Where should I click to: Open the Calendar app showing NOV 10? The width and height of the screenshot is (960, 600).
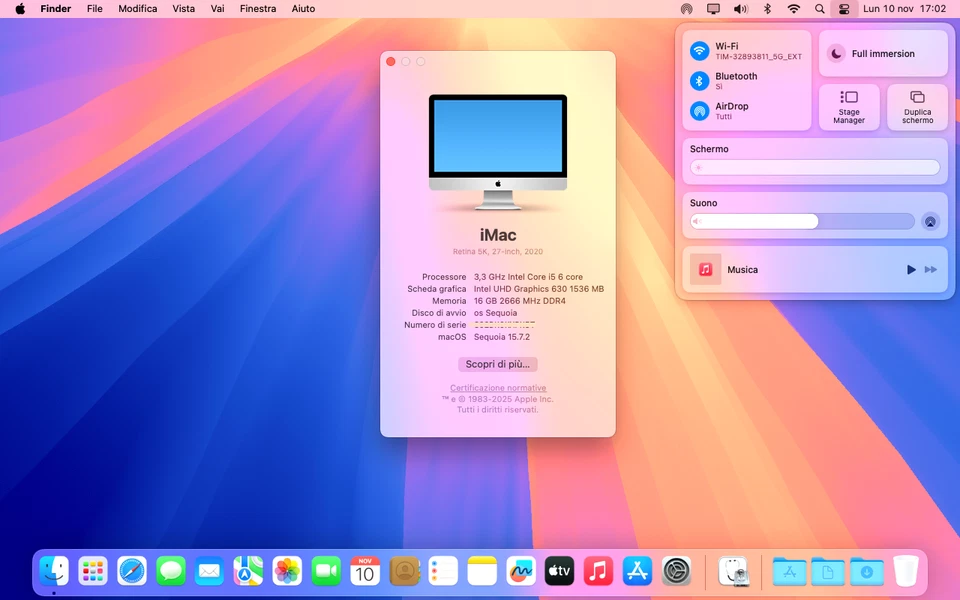(x=365, y=571)
